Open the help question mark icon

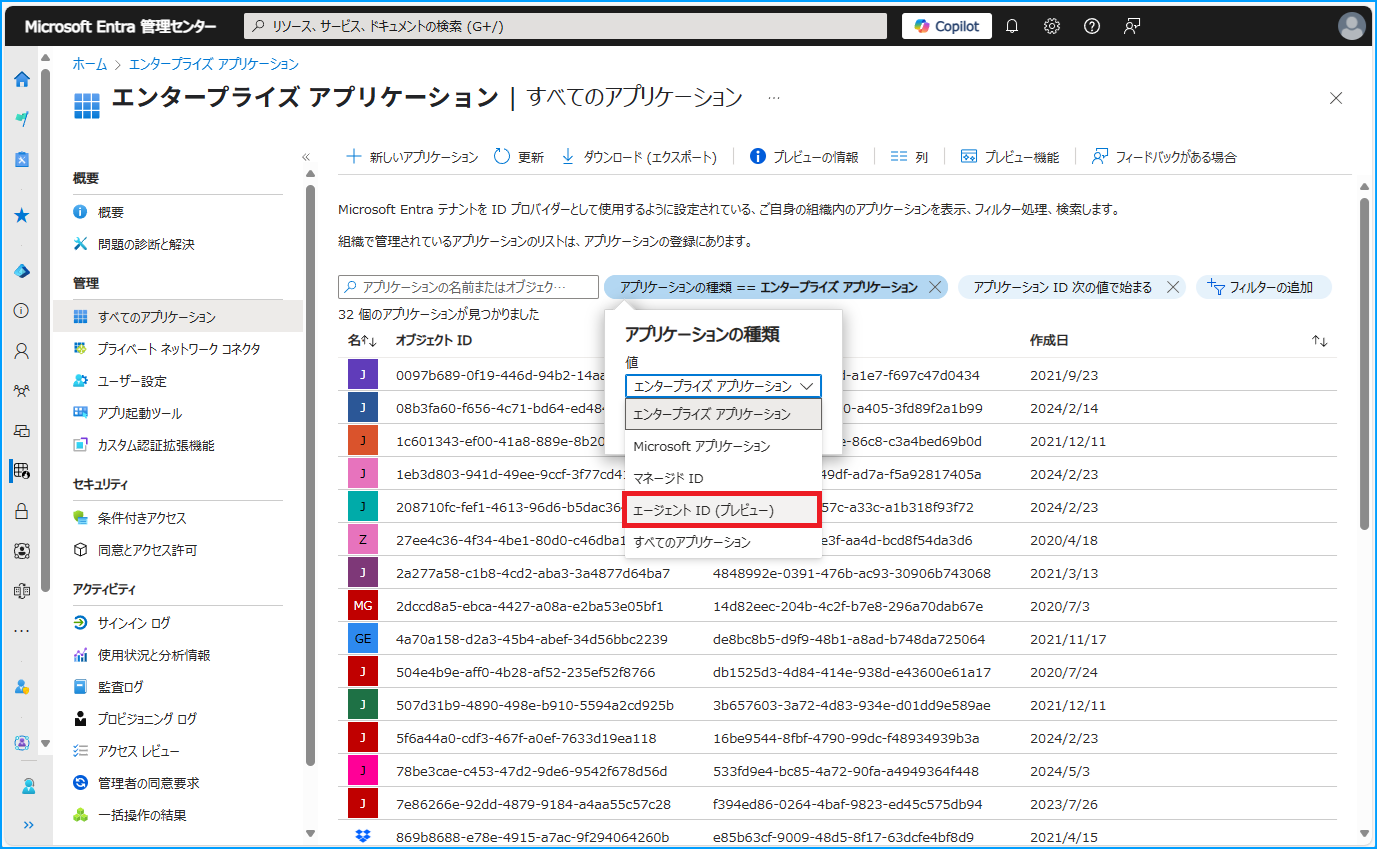(1092, 26)
